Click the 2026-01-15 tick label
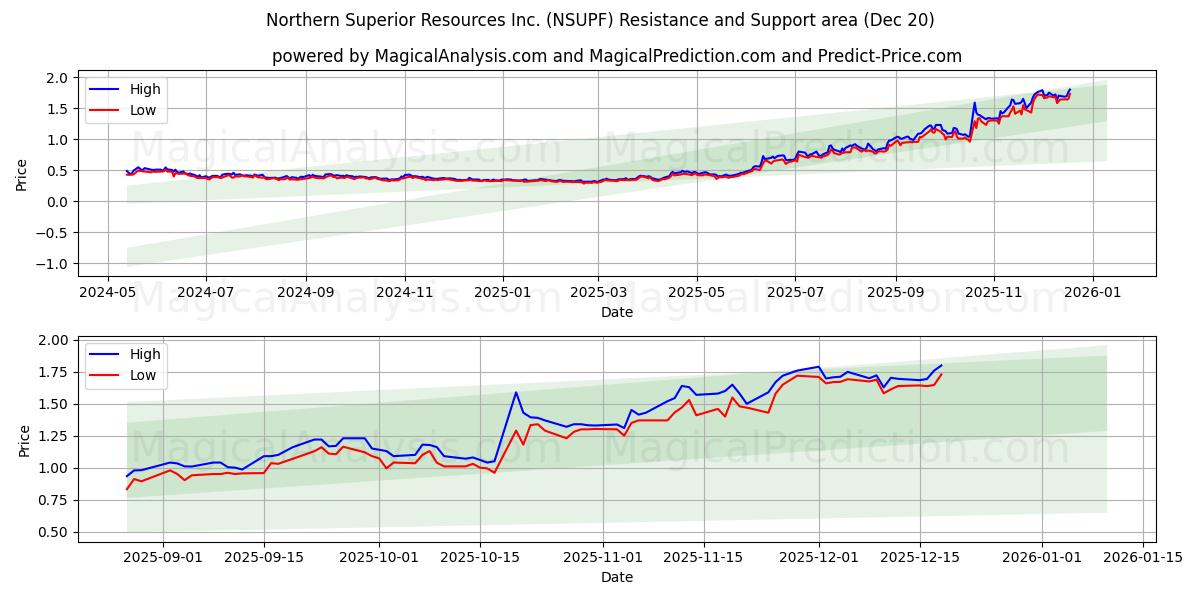 pos(1143,559)
